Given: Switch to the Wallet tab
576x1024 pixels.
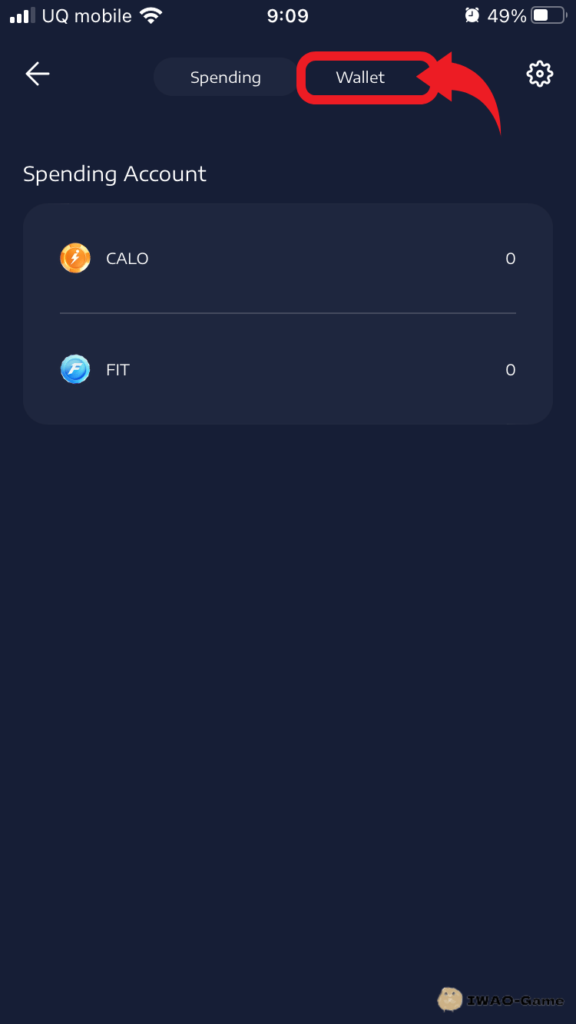Looking at the screenshot, I should [x=360, y=77].
